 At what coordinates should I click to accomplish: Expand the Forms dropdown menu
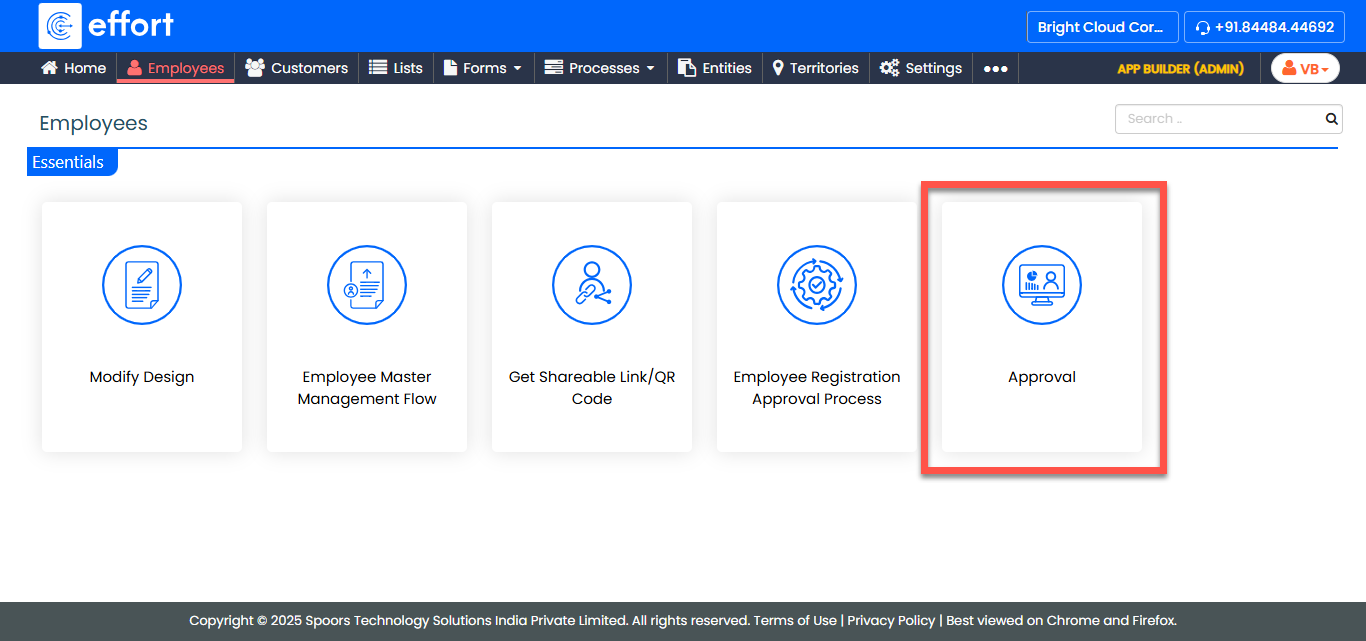coord(483,68)
